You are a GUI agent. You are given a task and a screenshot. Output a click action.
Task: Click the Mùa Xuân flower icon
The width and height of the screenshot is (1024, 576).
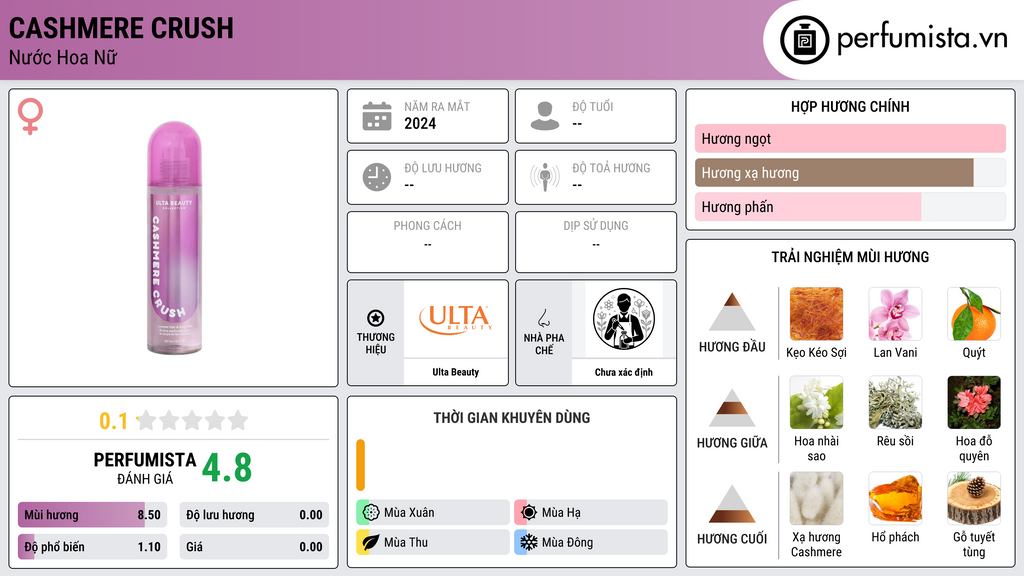click(x=371, y=513)
